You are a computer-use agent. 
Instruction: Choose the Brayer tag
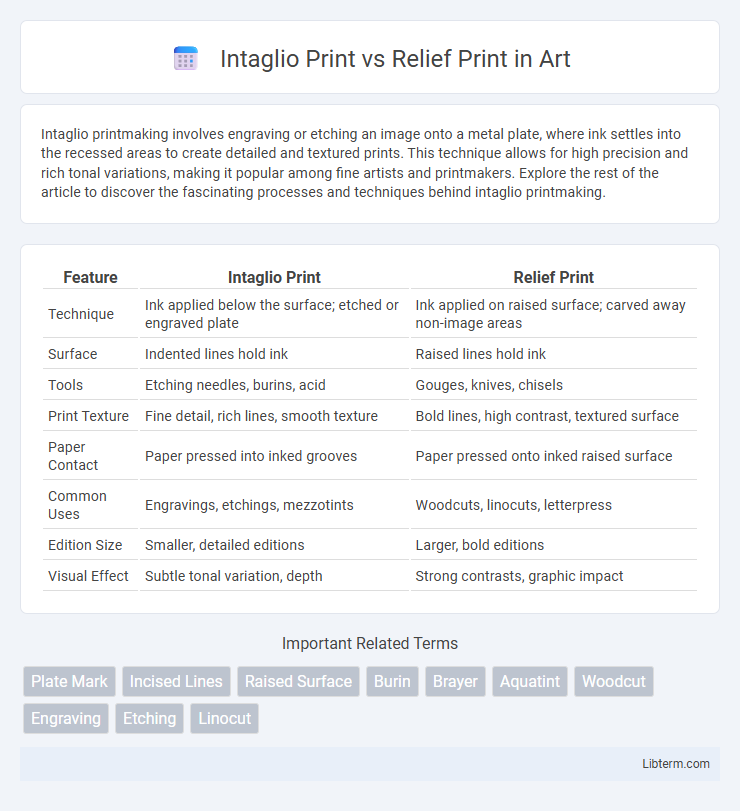(455, 681)
